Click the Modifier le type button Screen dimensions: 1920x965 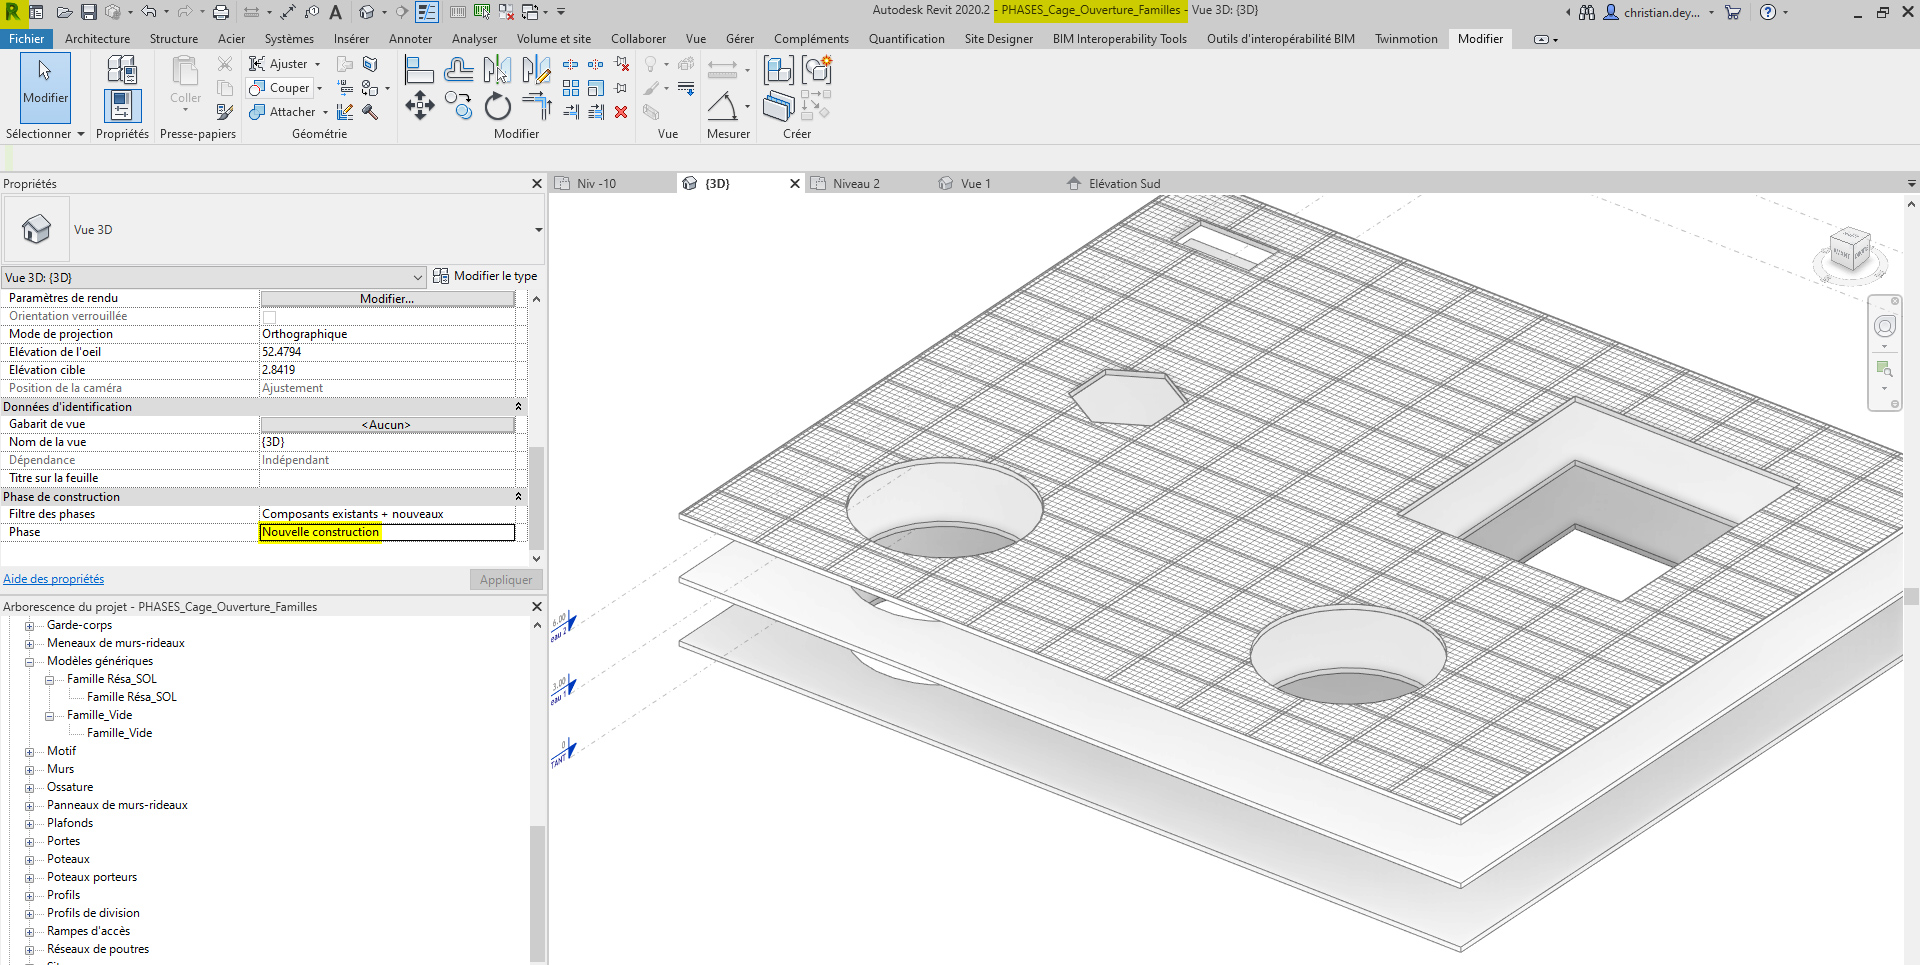(485, 276)
